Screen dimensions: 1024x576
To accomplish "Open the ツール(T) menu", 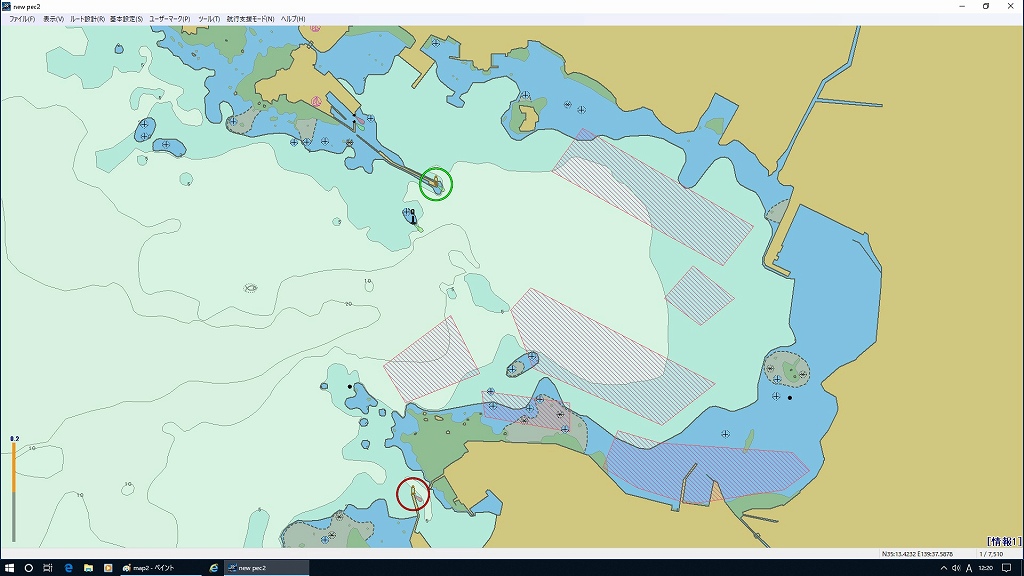I will click(x=209, y=19).
